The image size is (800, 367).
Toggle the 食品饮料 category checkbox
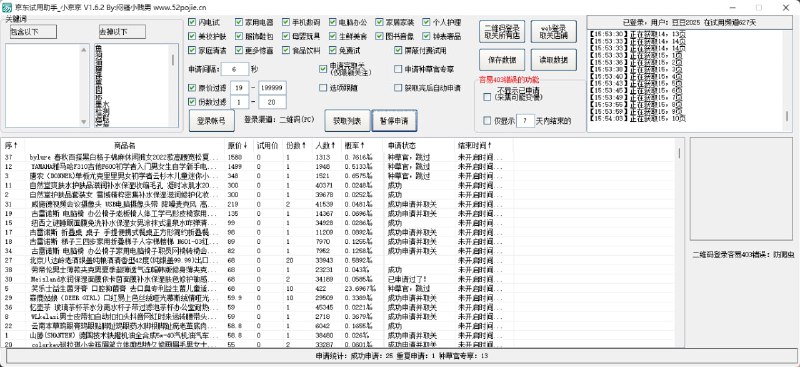[x=286, y=51]
